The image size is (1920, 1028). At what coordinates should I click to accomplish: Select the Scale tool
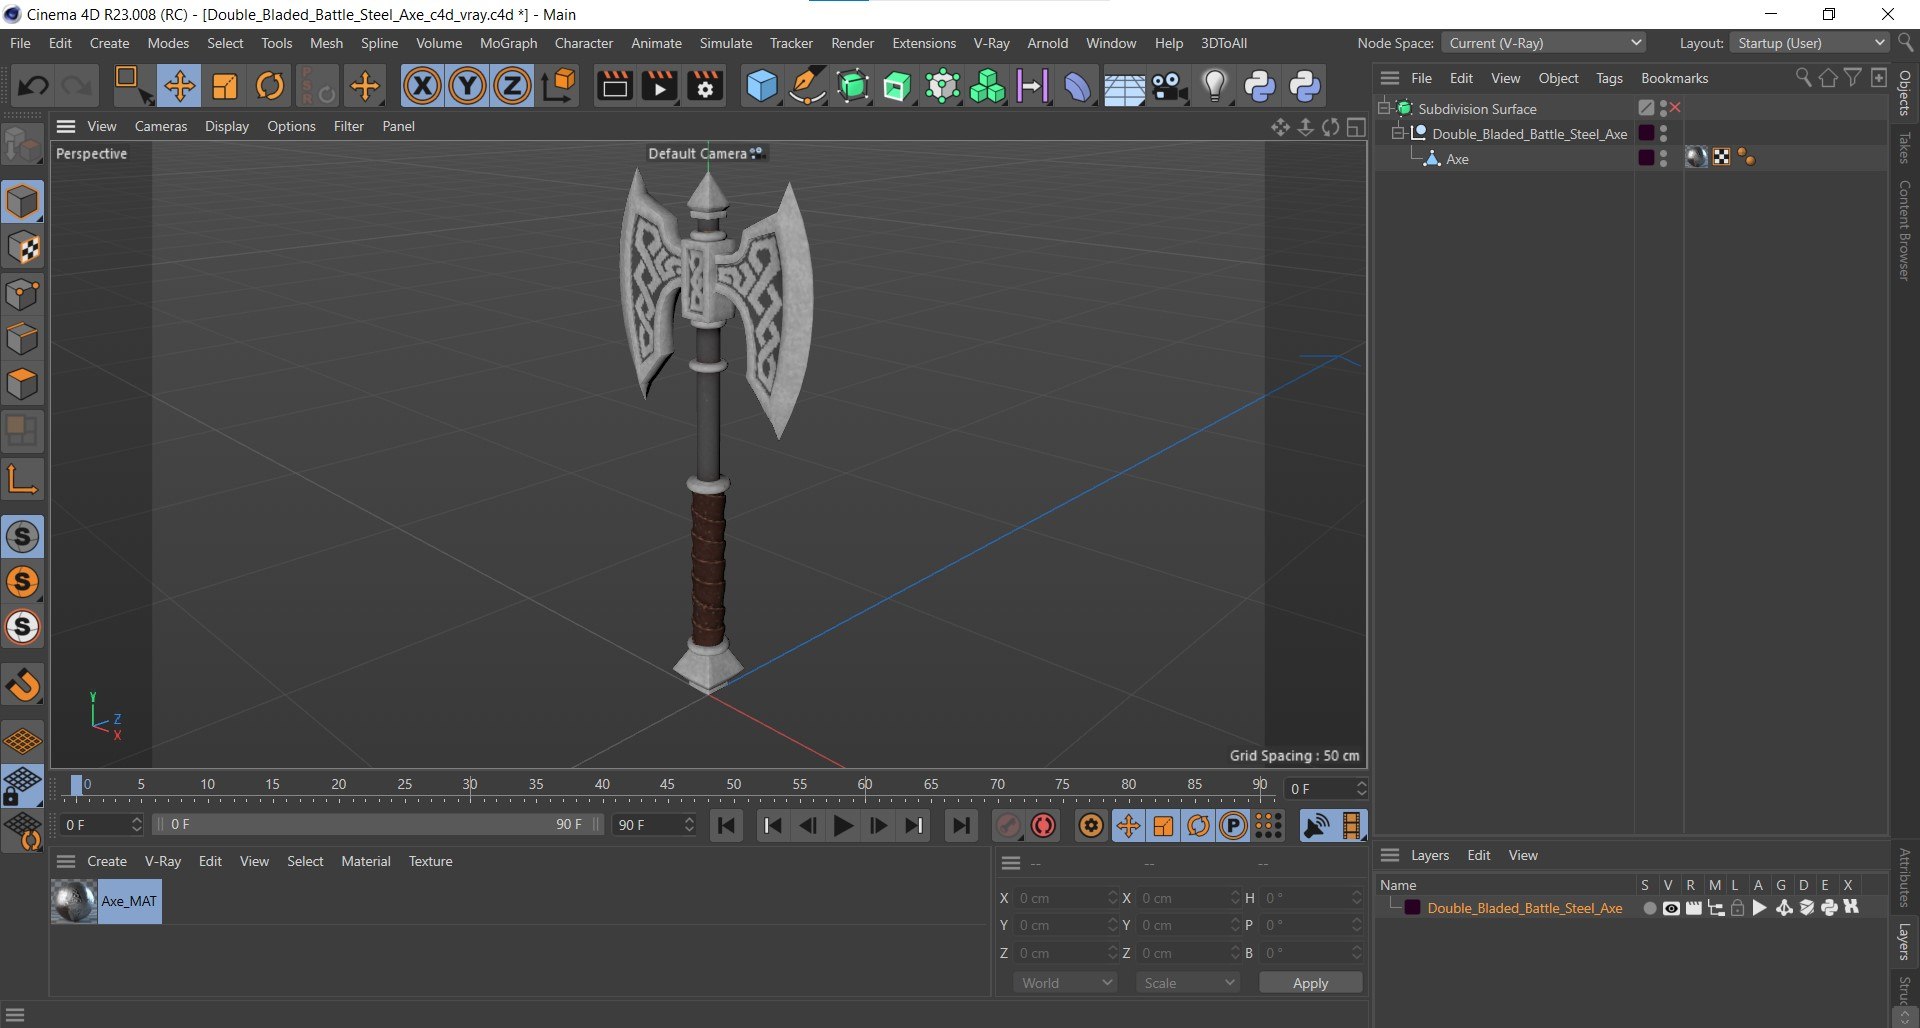click(225, 86)
